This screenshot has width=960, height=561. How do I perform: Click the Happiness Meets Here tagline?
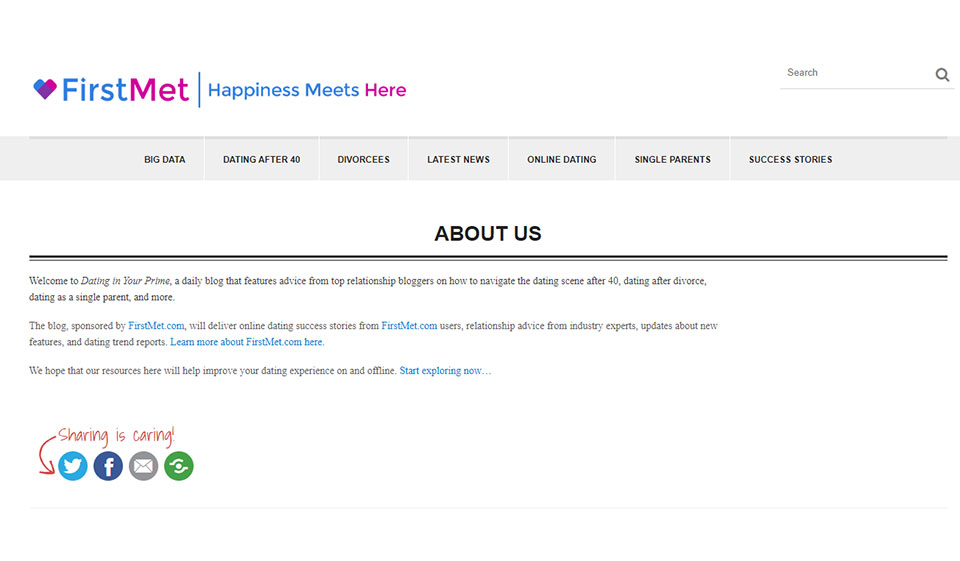(x=306, y=90)
